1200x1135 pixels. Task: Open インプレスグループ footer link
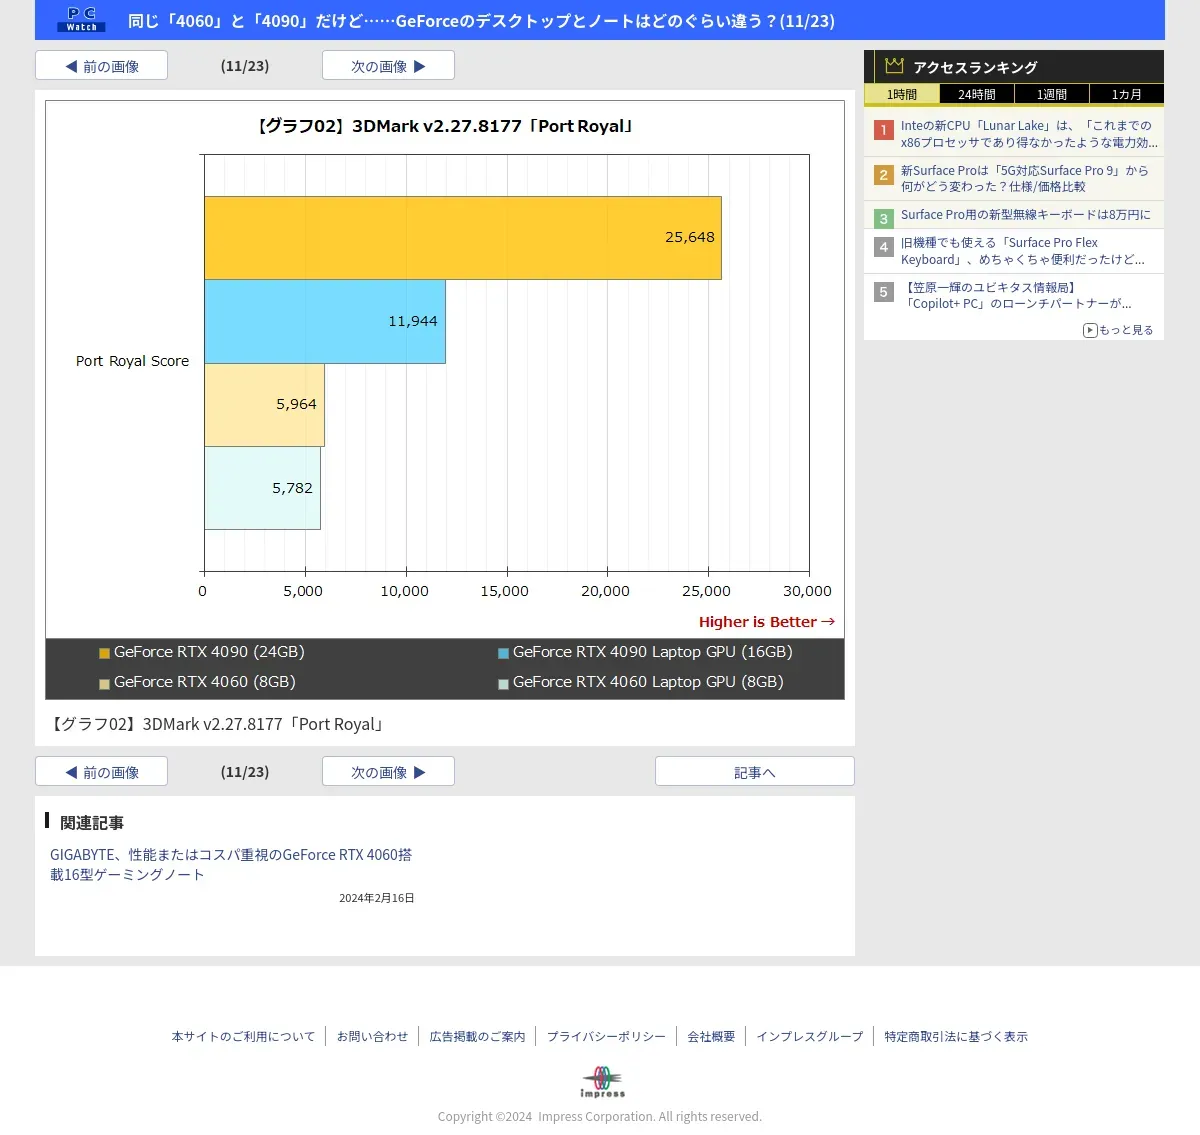pyautogui.click(x=810, y=1037)
